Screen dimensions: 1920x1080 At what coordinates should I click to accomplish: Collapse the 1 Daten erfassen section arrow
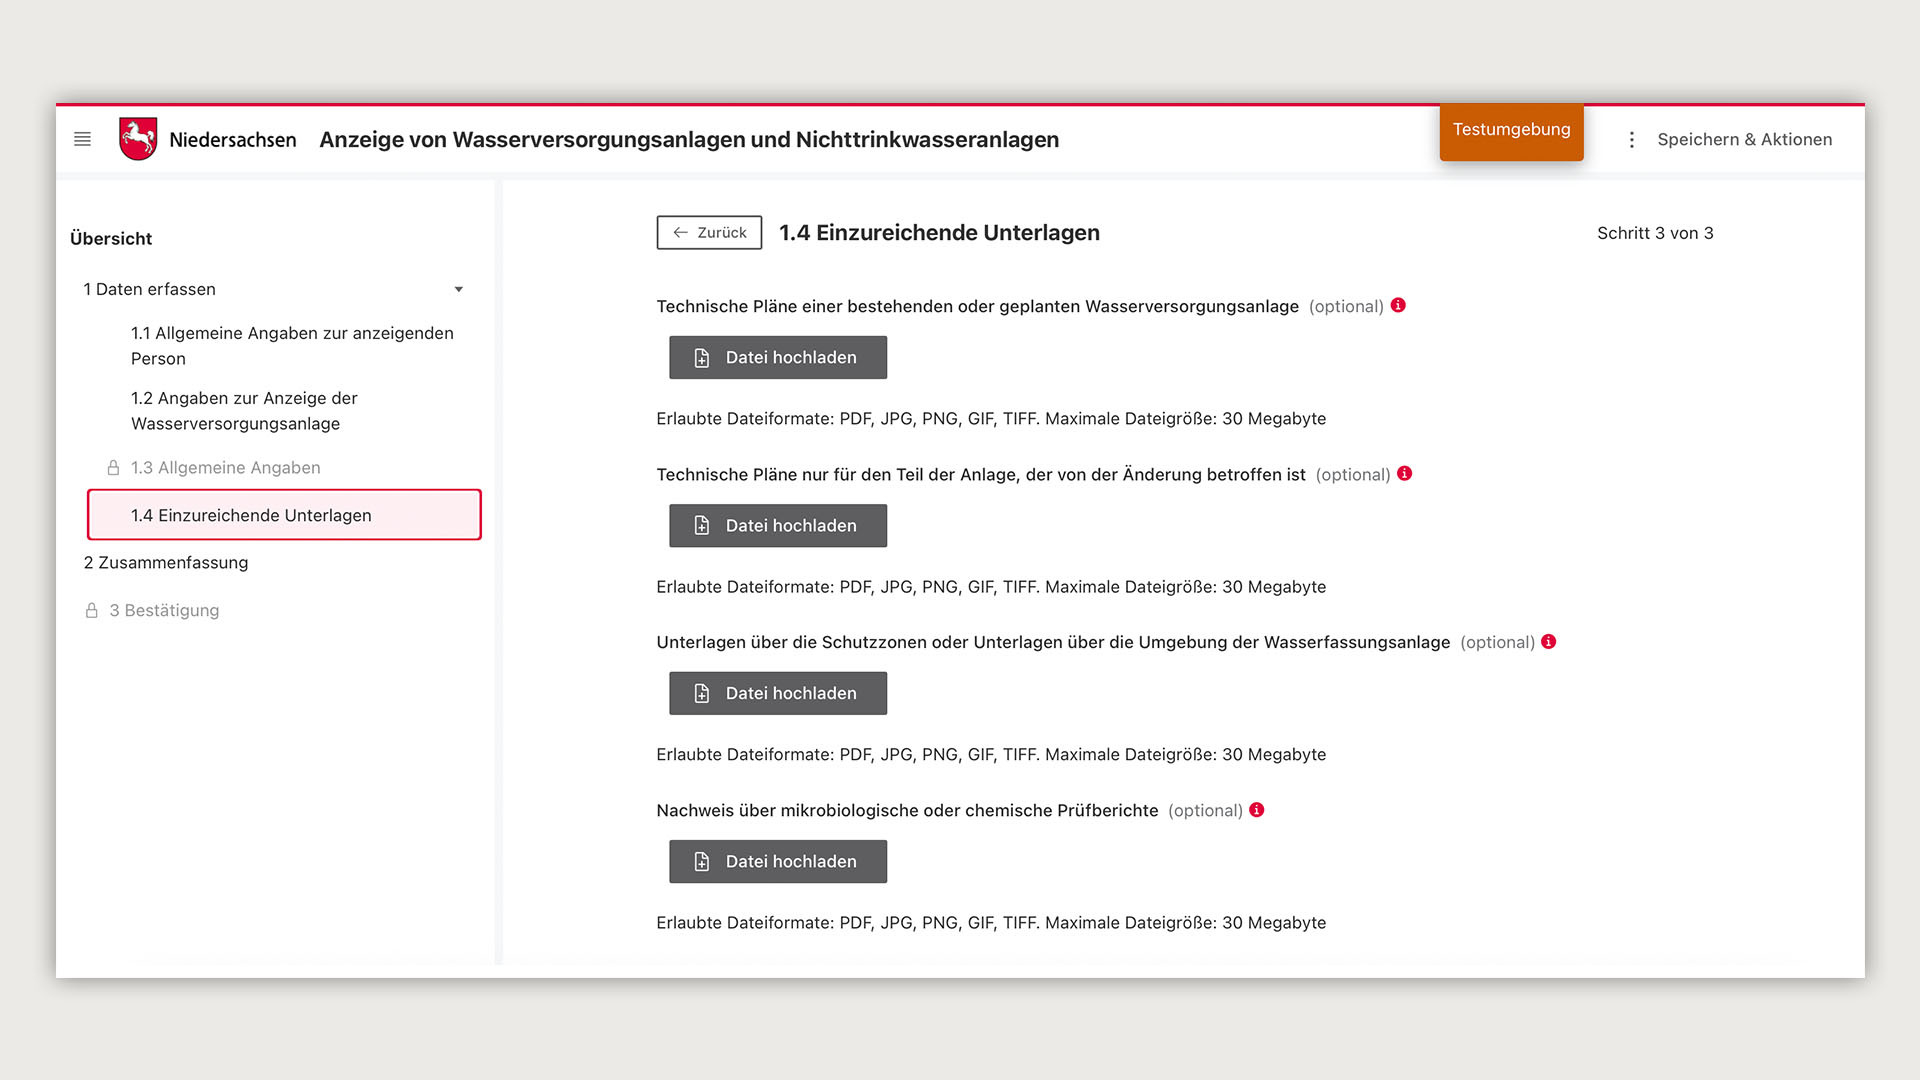point(458,290)
